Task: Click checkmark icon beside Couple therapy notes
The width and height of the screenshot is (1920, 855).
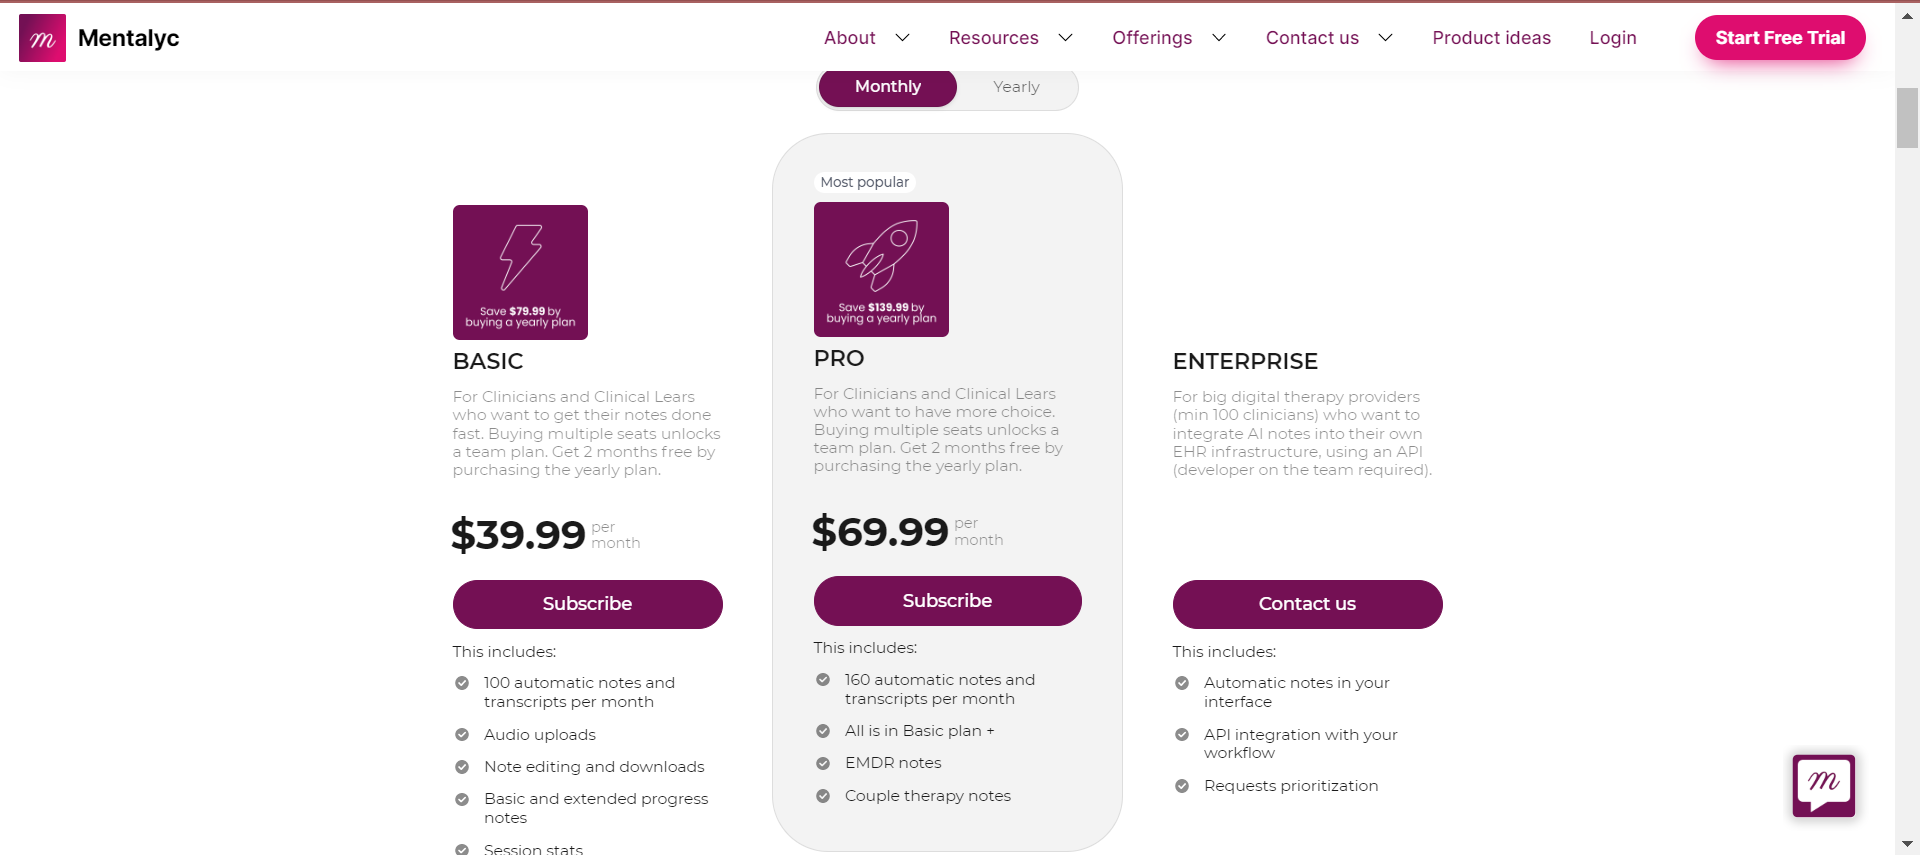Action: pos(823,796)
